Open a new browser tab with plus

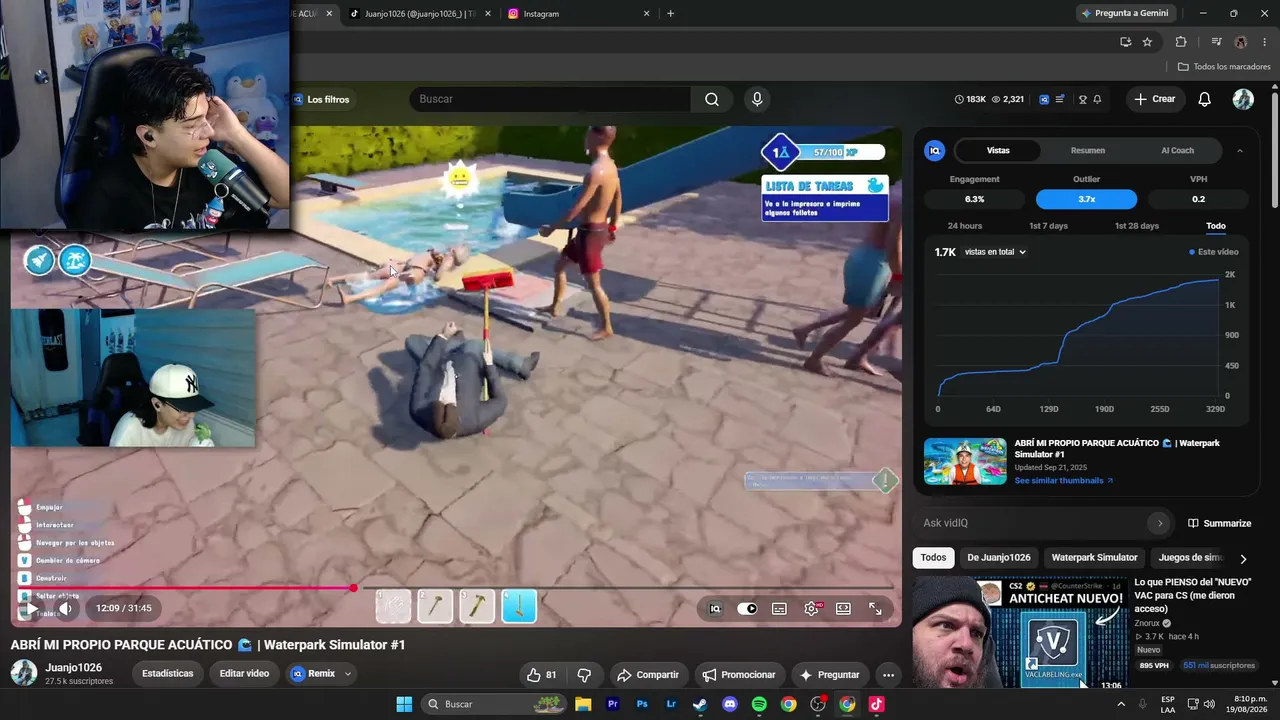(x=670, y=14)
